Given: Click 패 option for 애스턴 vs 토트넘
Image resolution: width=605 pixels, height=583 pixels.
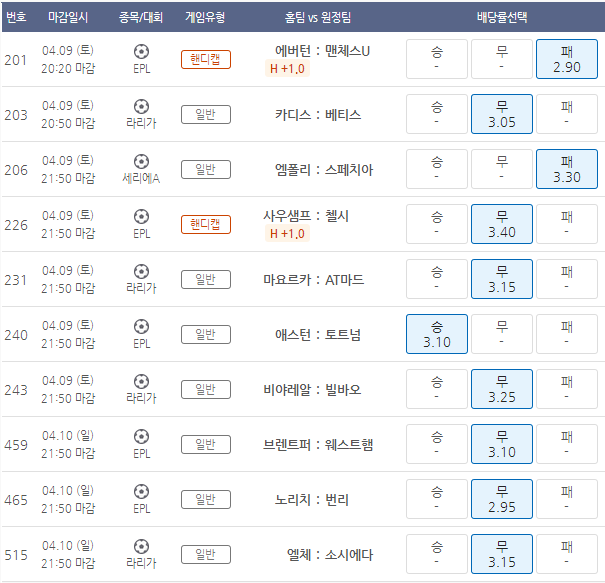Looking at the screenshot, I should click(x=566, y=334).
